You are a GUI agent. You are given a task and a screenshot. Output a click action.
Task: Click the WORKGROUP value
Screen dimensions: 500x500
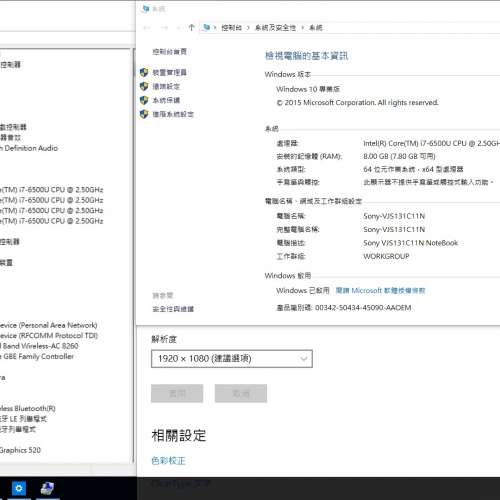coord(386,256)
